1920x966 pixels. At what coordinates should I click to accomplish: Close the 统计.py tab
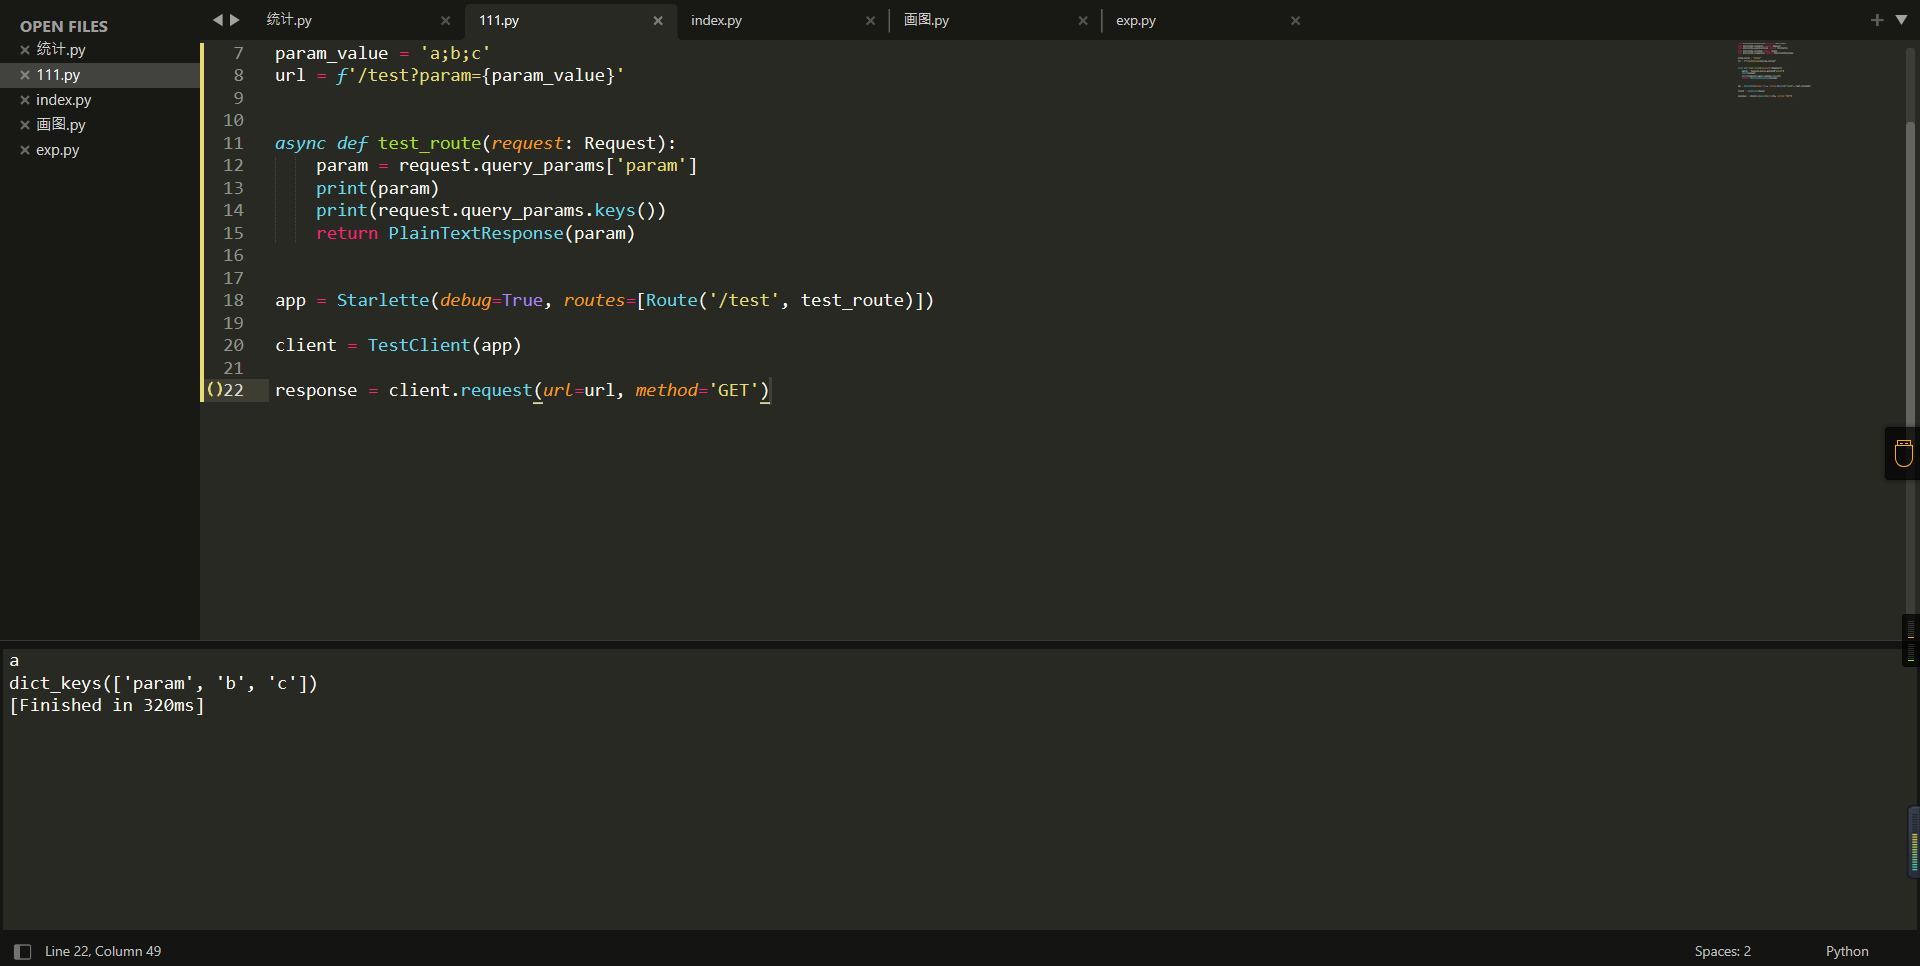[446, 21]
